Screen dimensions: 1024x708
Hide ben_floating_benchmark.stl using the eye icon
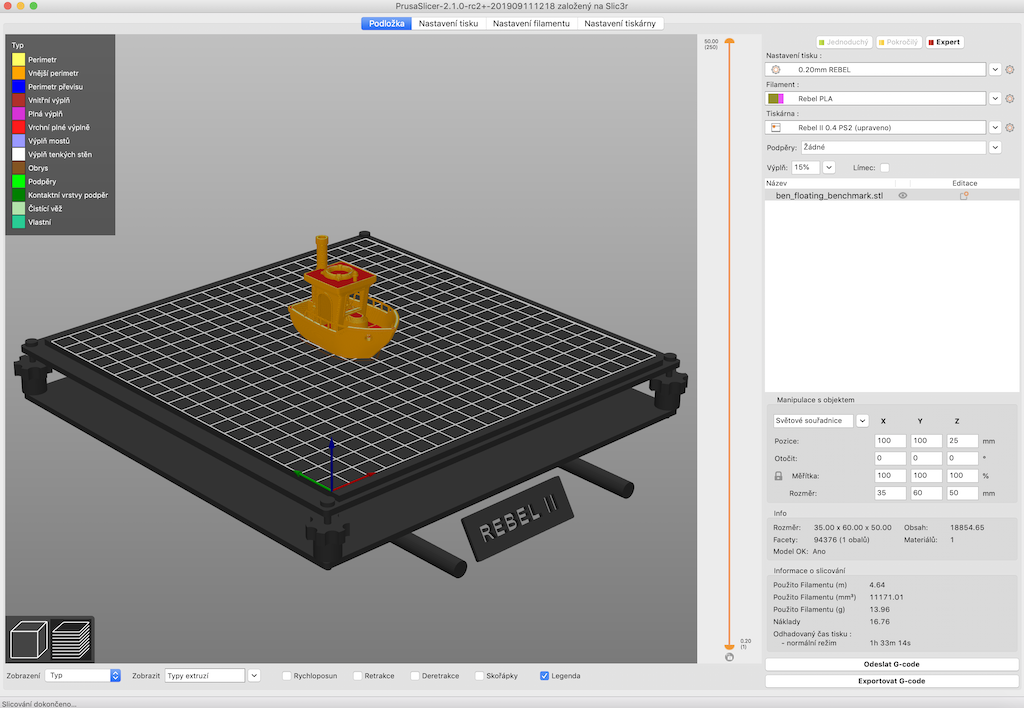point(902,196)
